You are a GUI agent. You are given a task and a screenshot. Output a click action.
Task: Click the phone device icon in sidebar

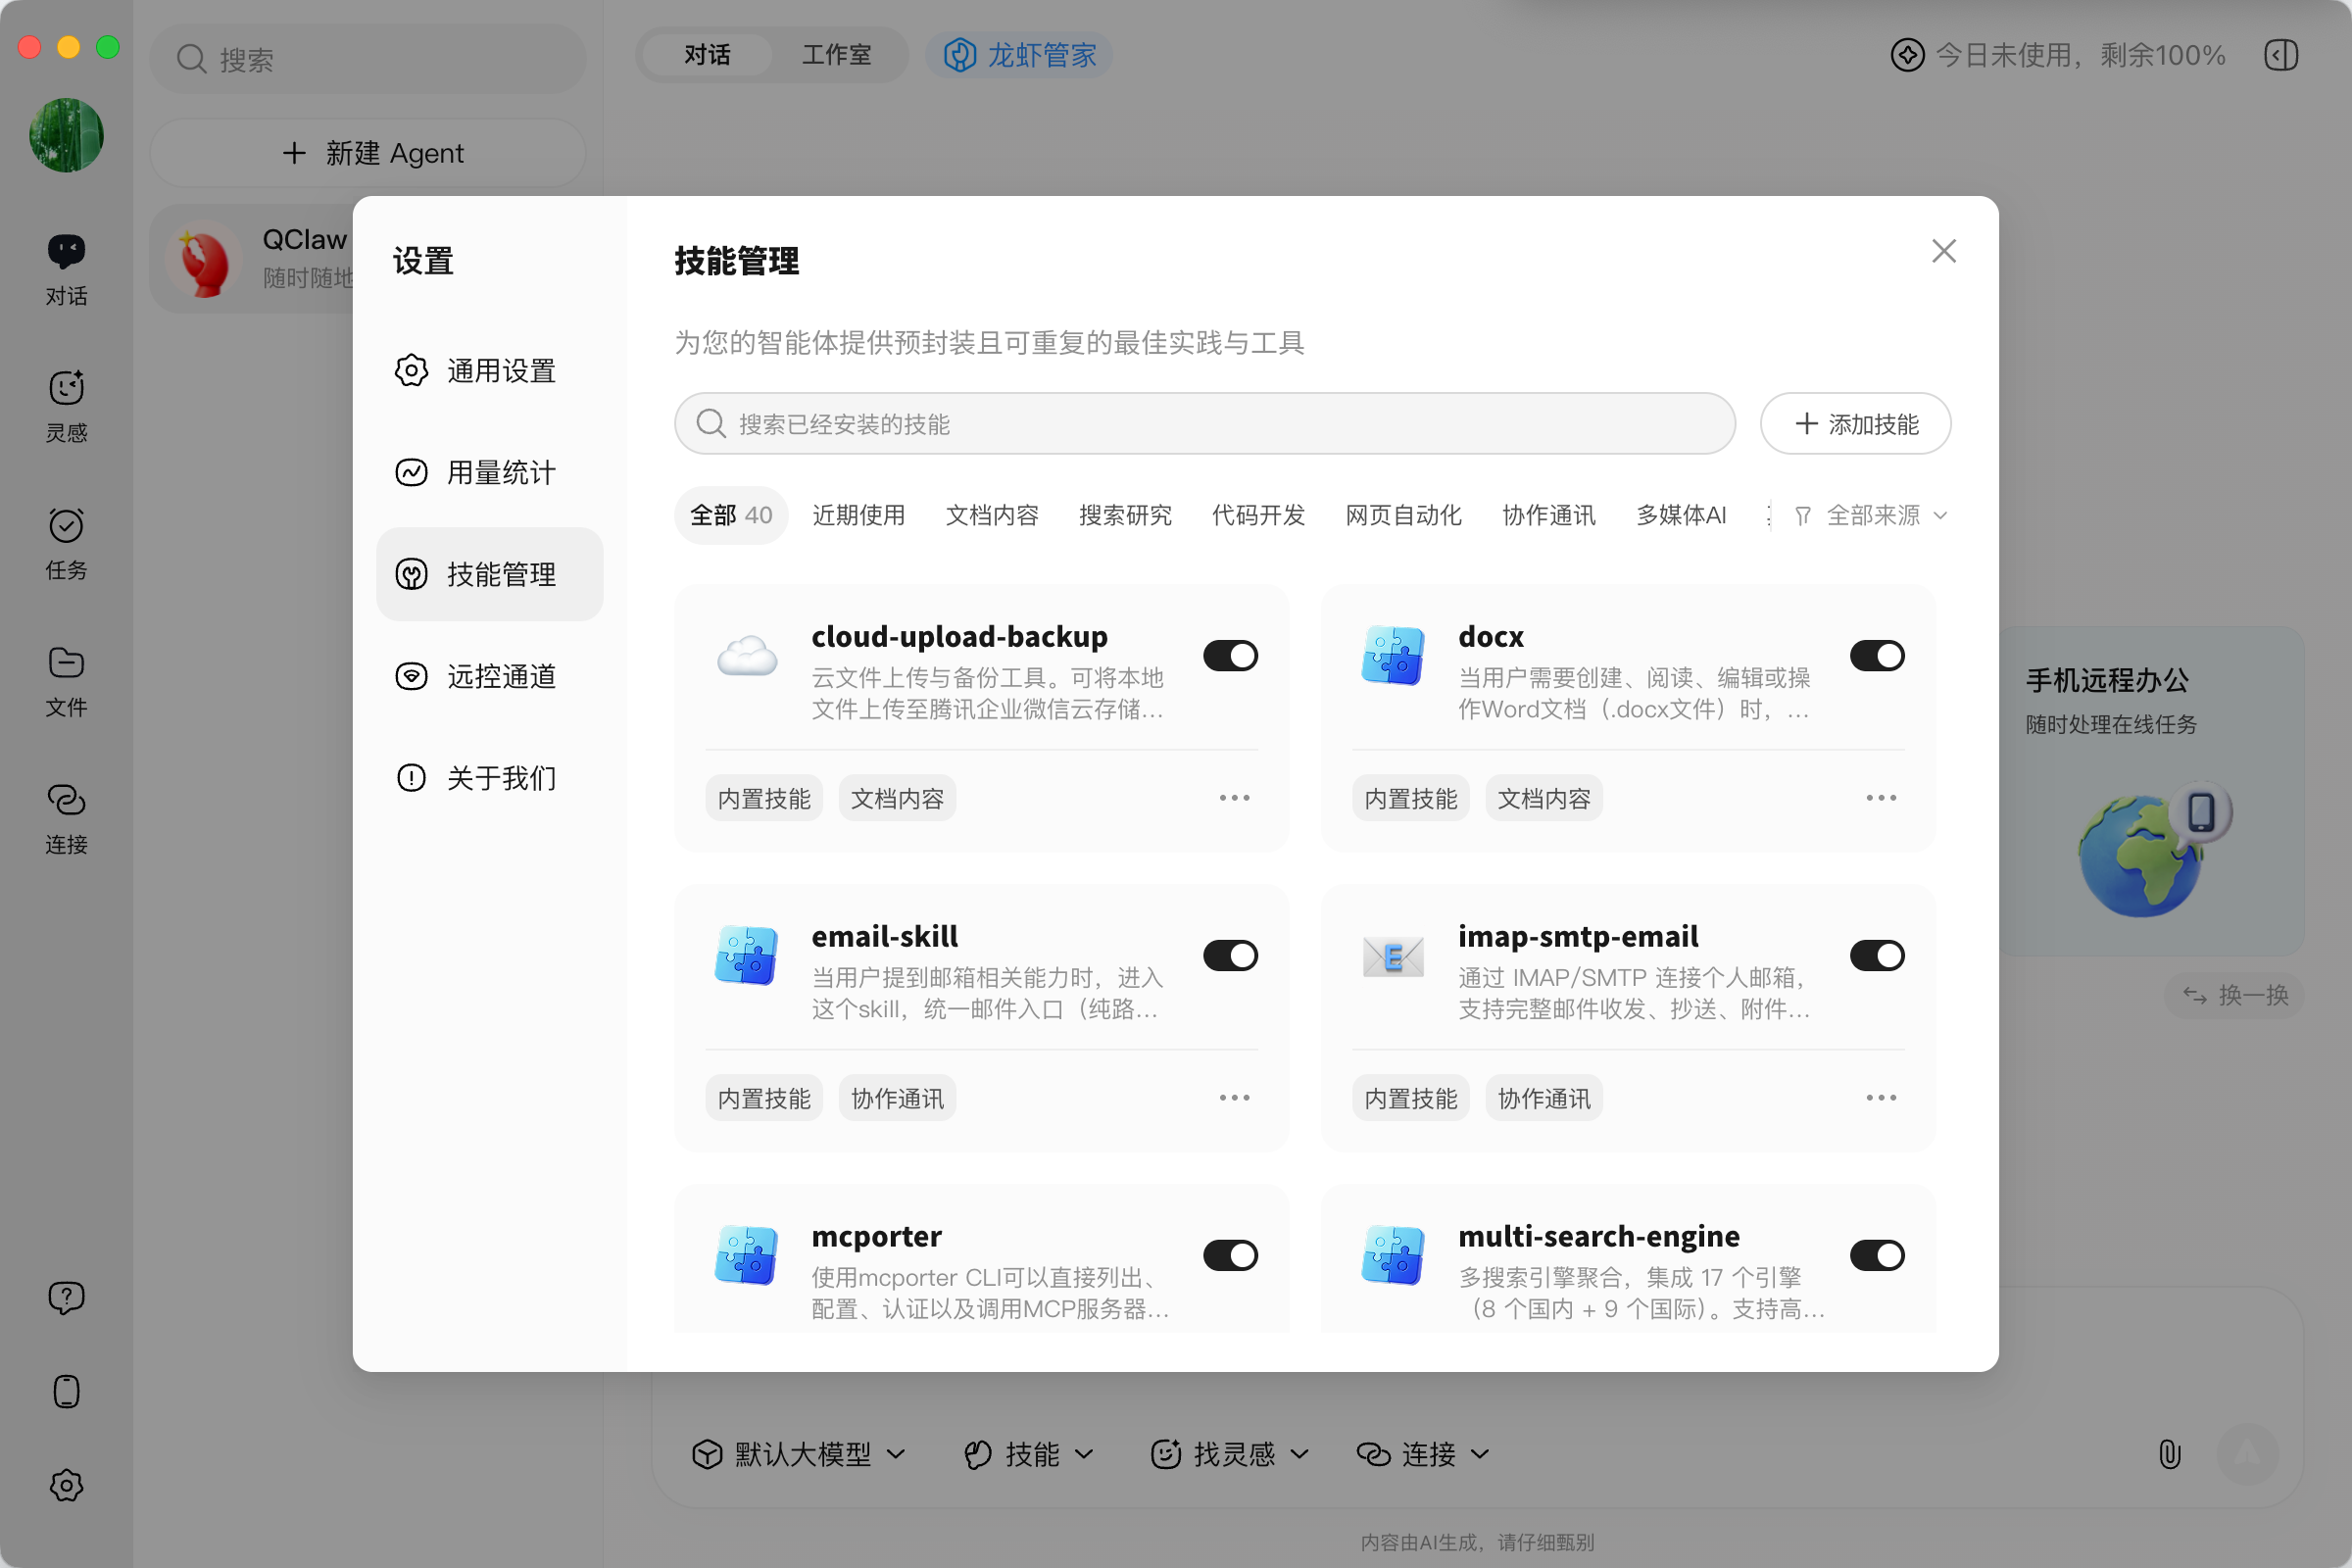(x=66, y=1391)
